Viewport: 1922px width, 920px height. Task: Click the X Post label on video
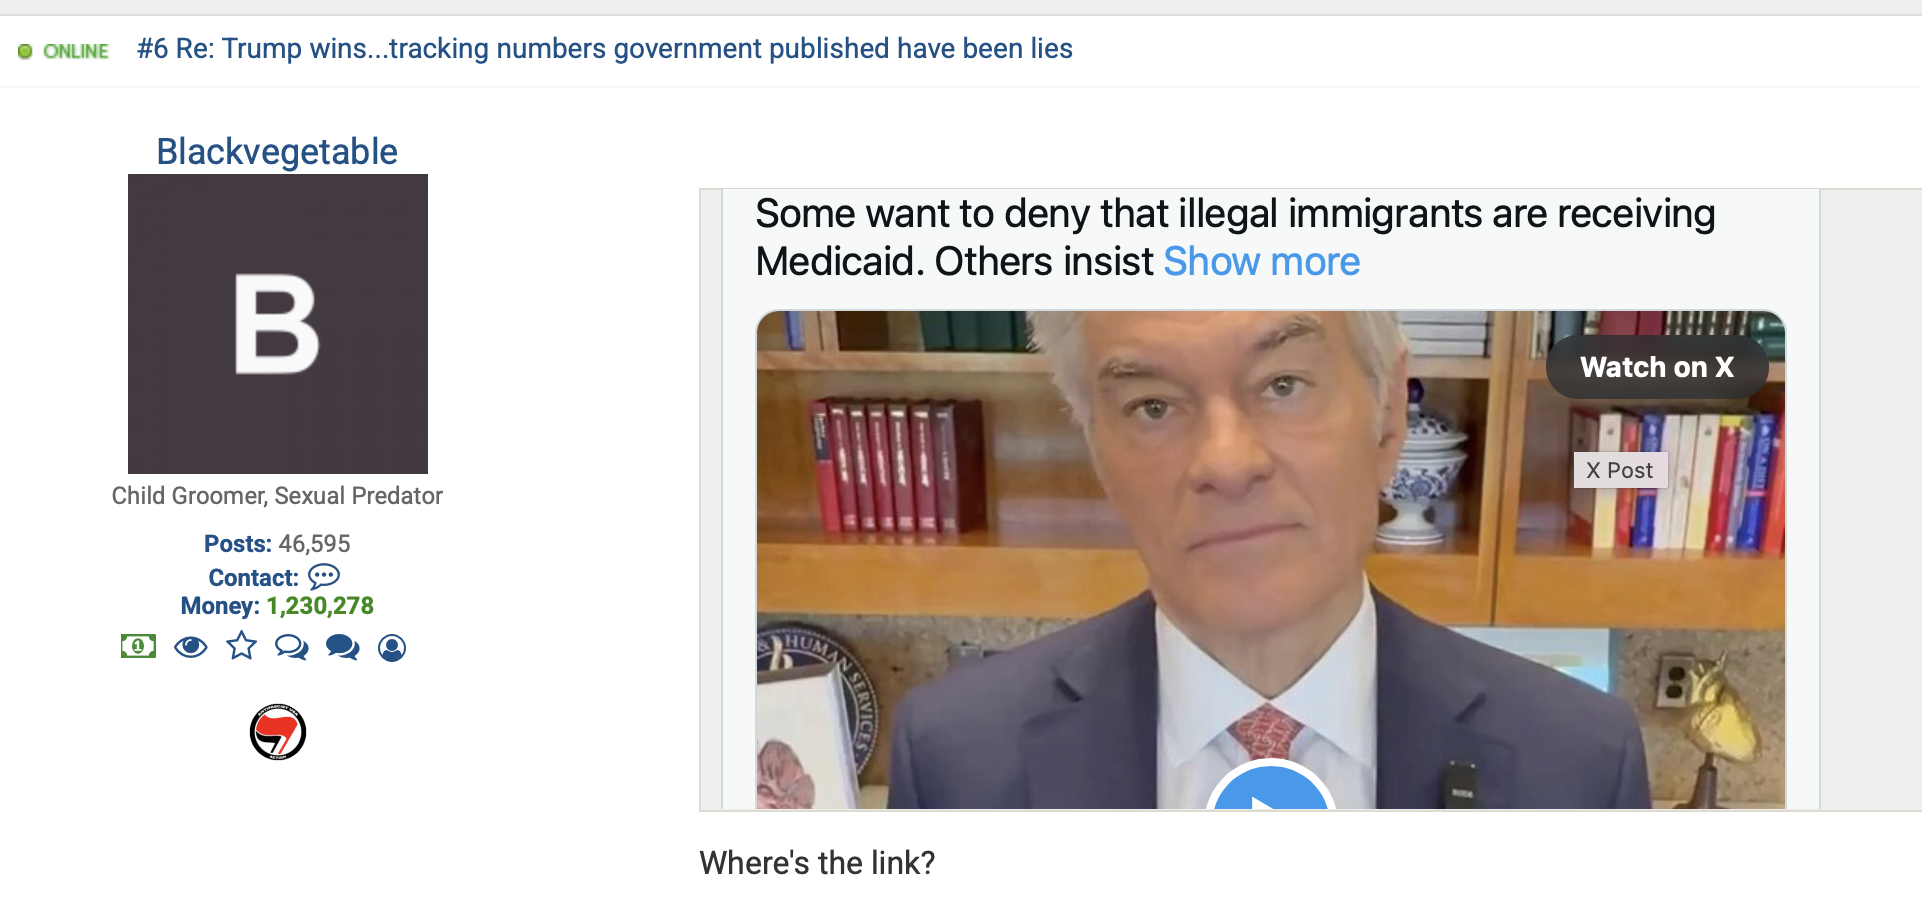(1620, 470)
